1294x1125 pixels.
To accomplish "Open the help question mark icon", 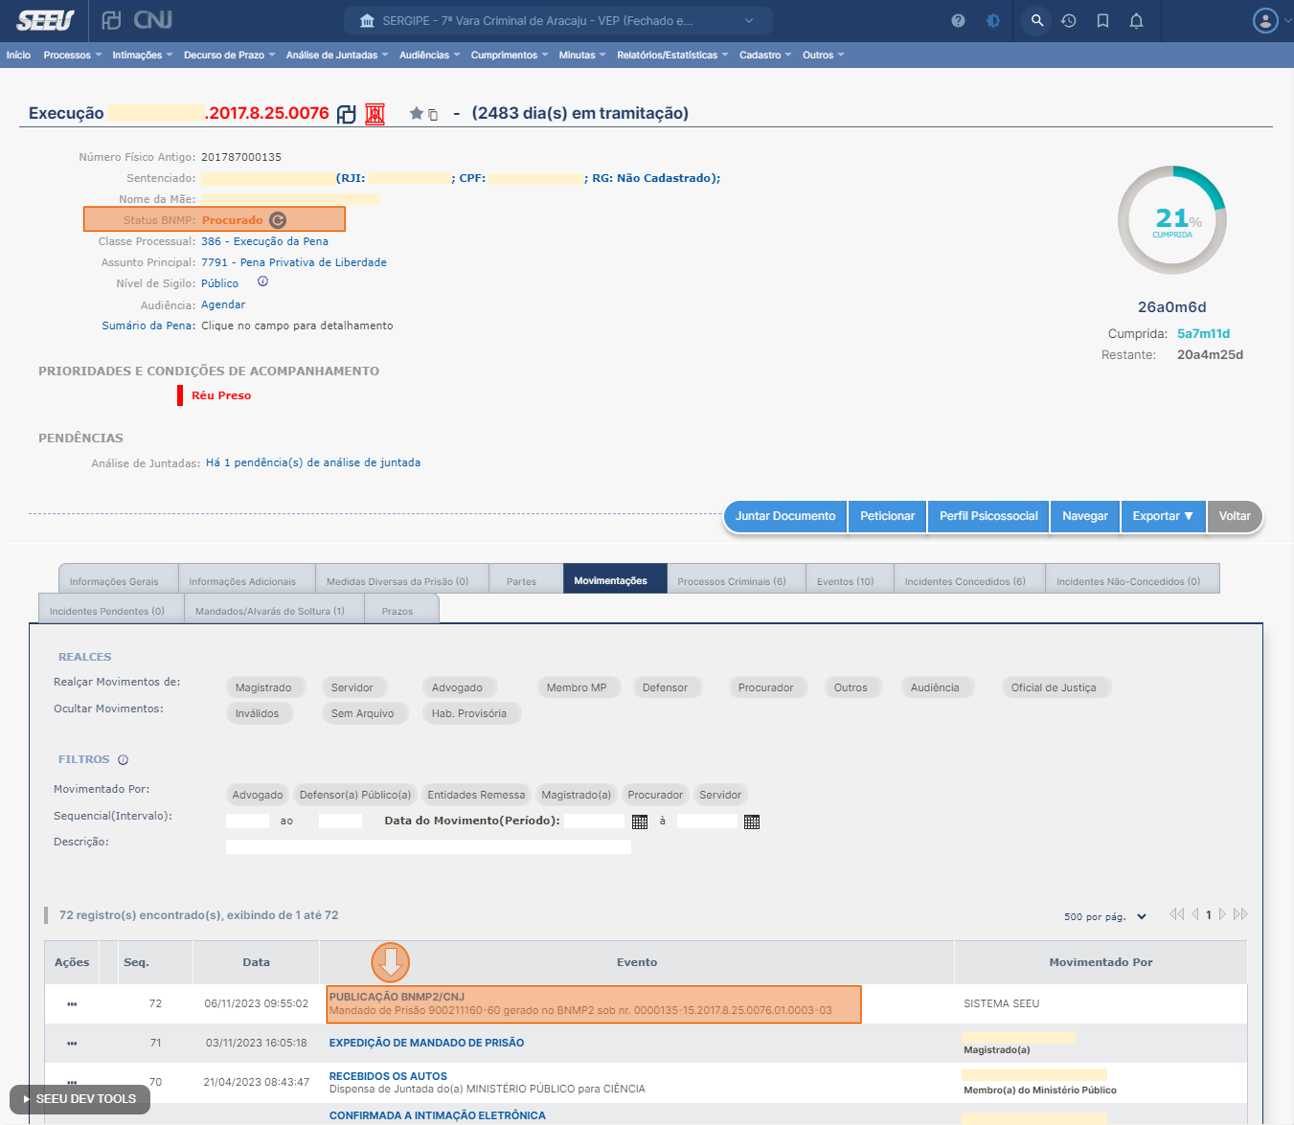I will pos(958,21).
